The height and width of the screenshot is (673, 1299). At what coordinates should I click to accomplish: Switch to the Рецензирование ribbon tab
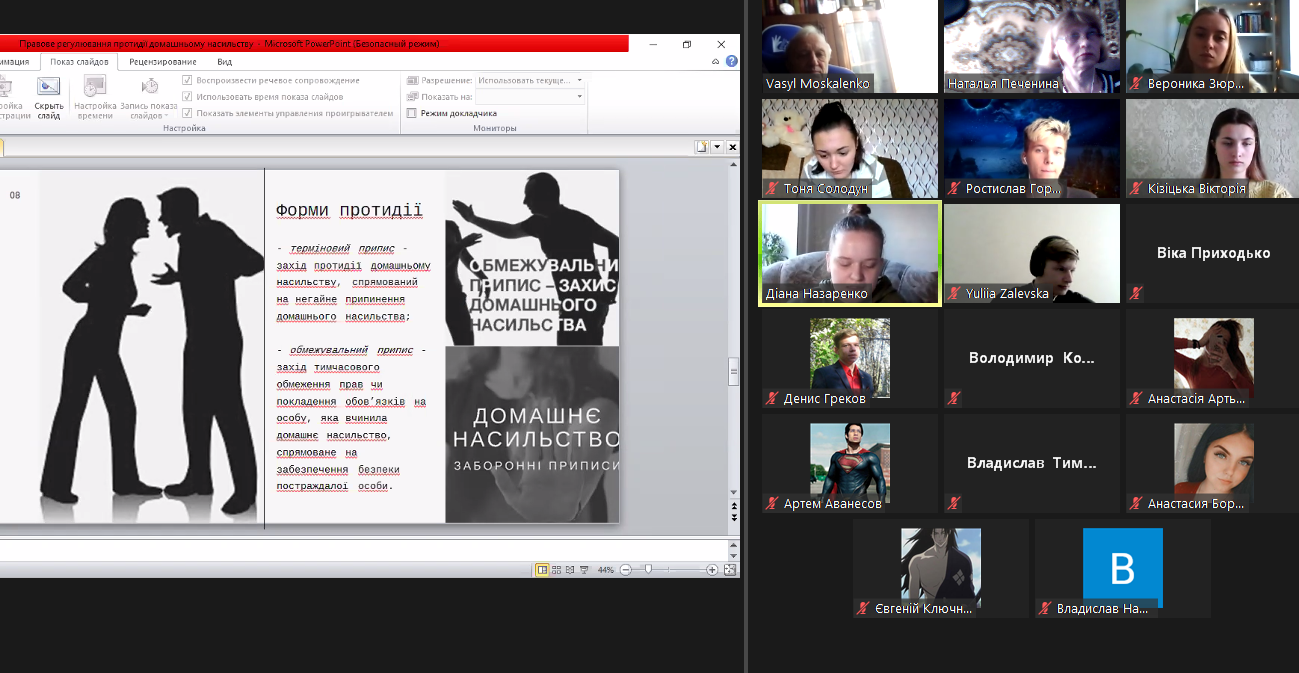pos(163,61)
